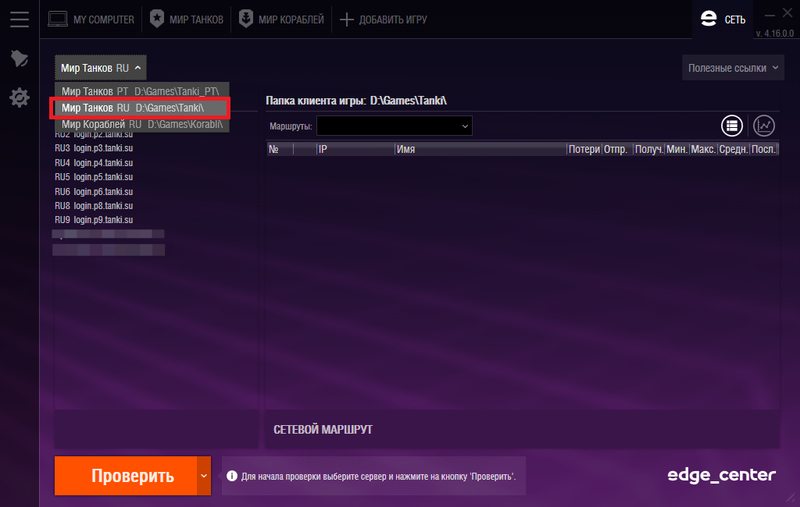Select server RU9 login.p9.tanki.su

click(x=94, y=220)
